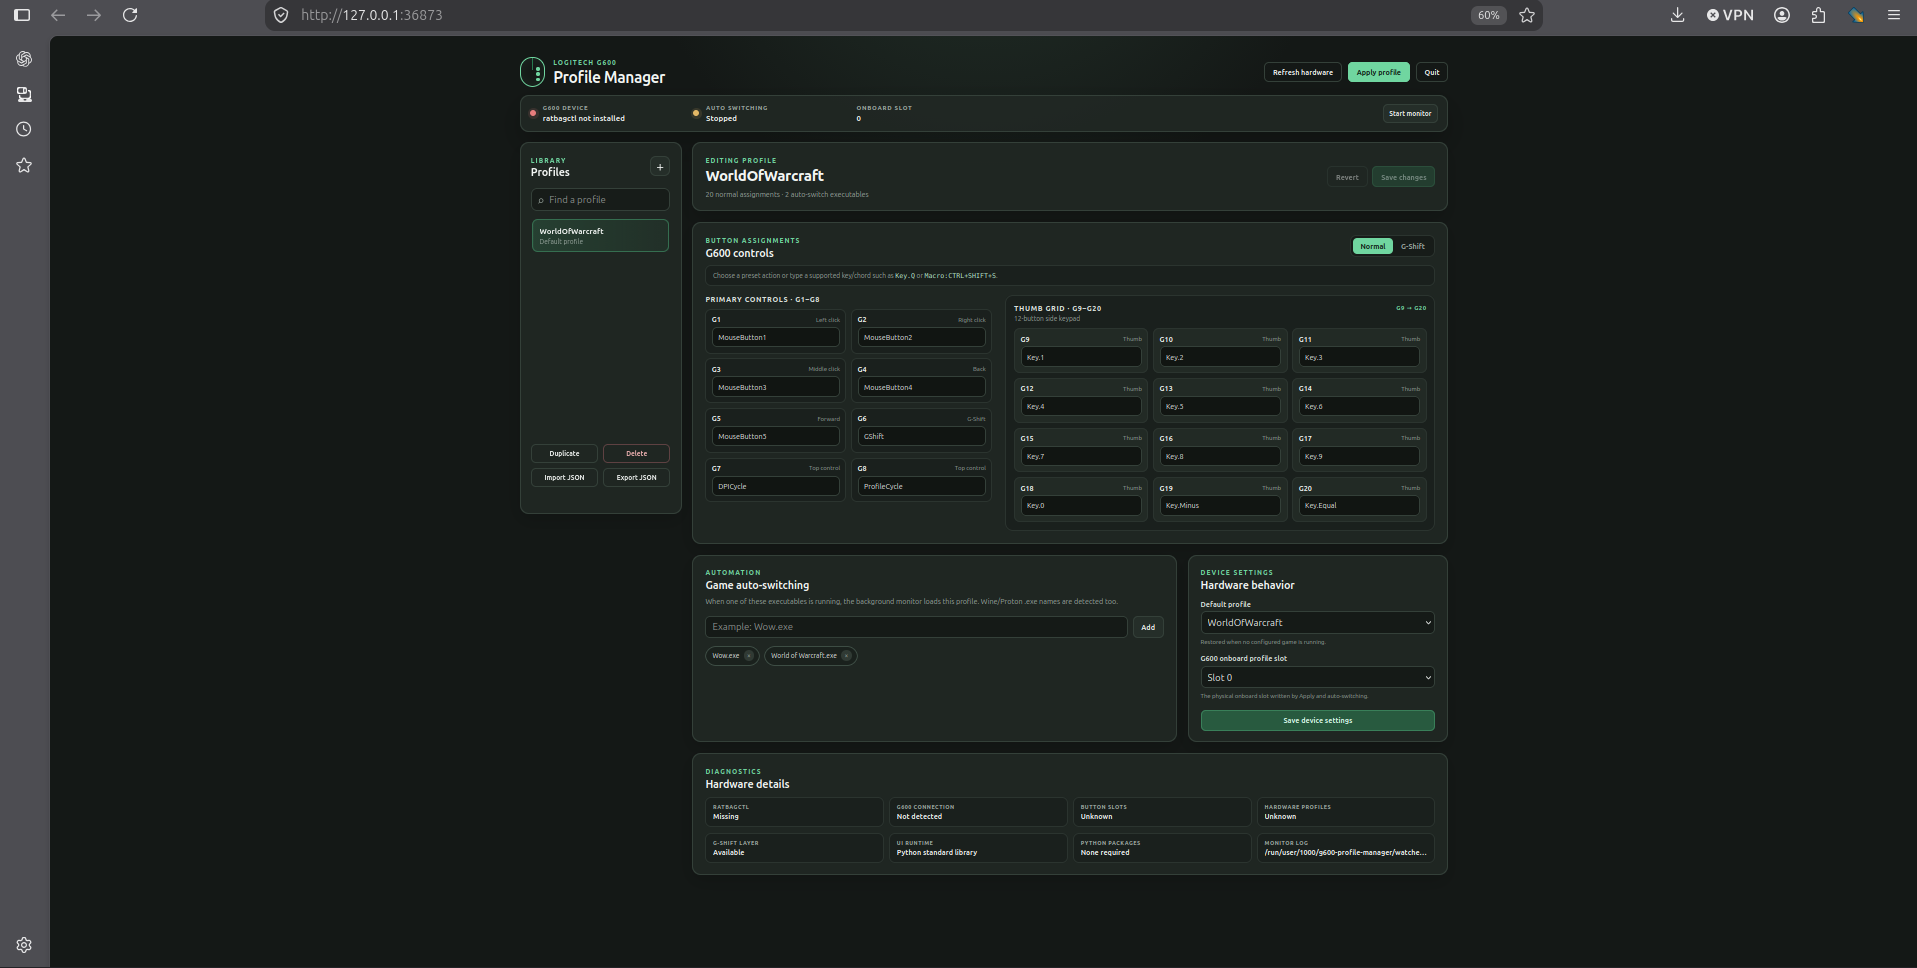Quit the Profile Manager app
This screenshot has width=1917, height=968.
(x=1432, y=72)
